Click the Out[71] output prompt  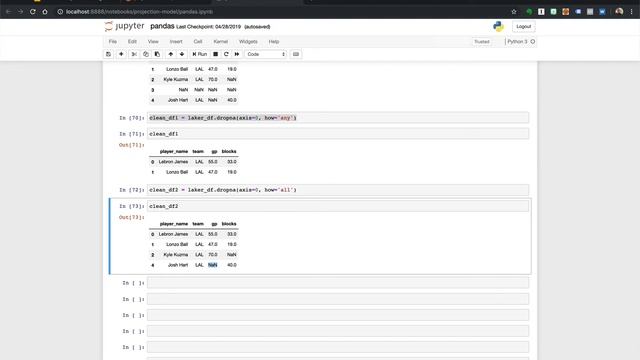click(x=131, y=145)
